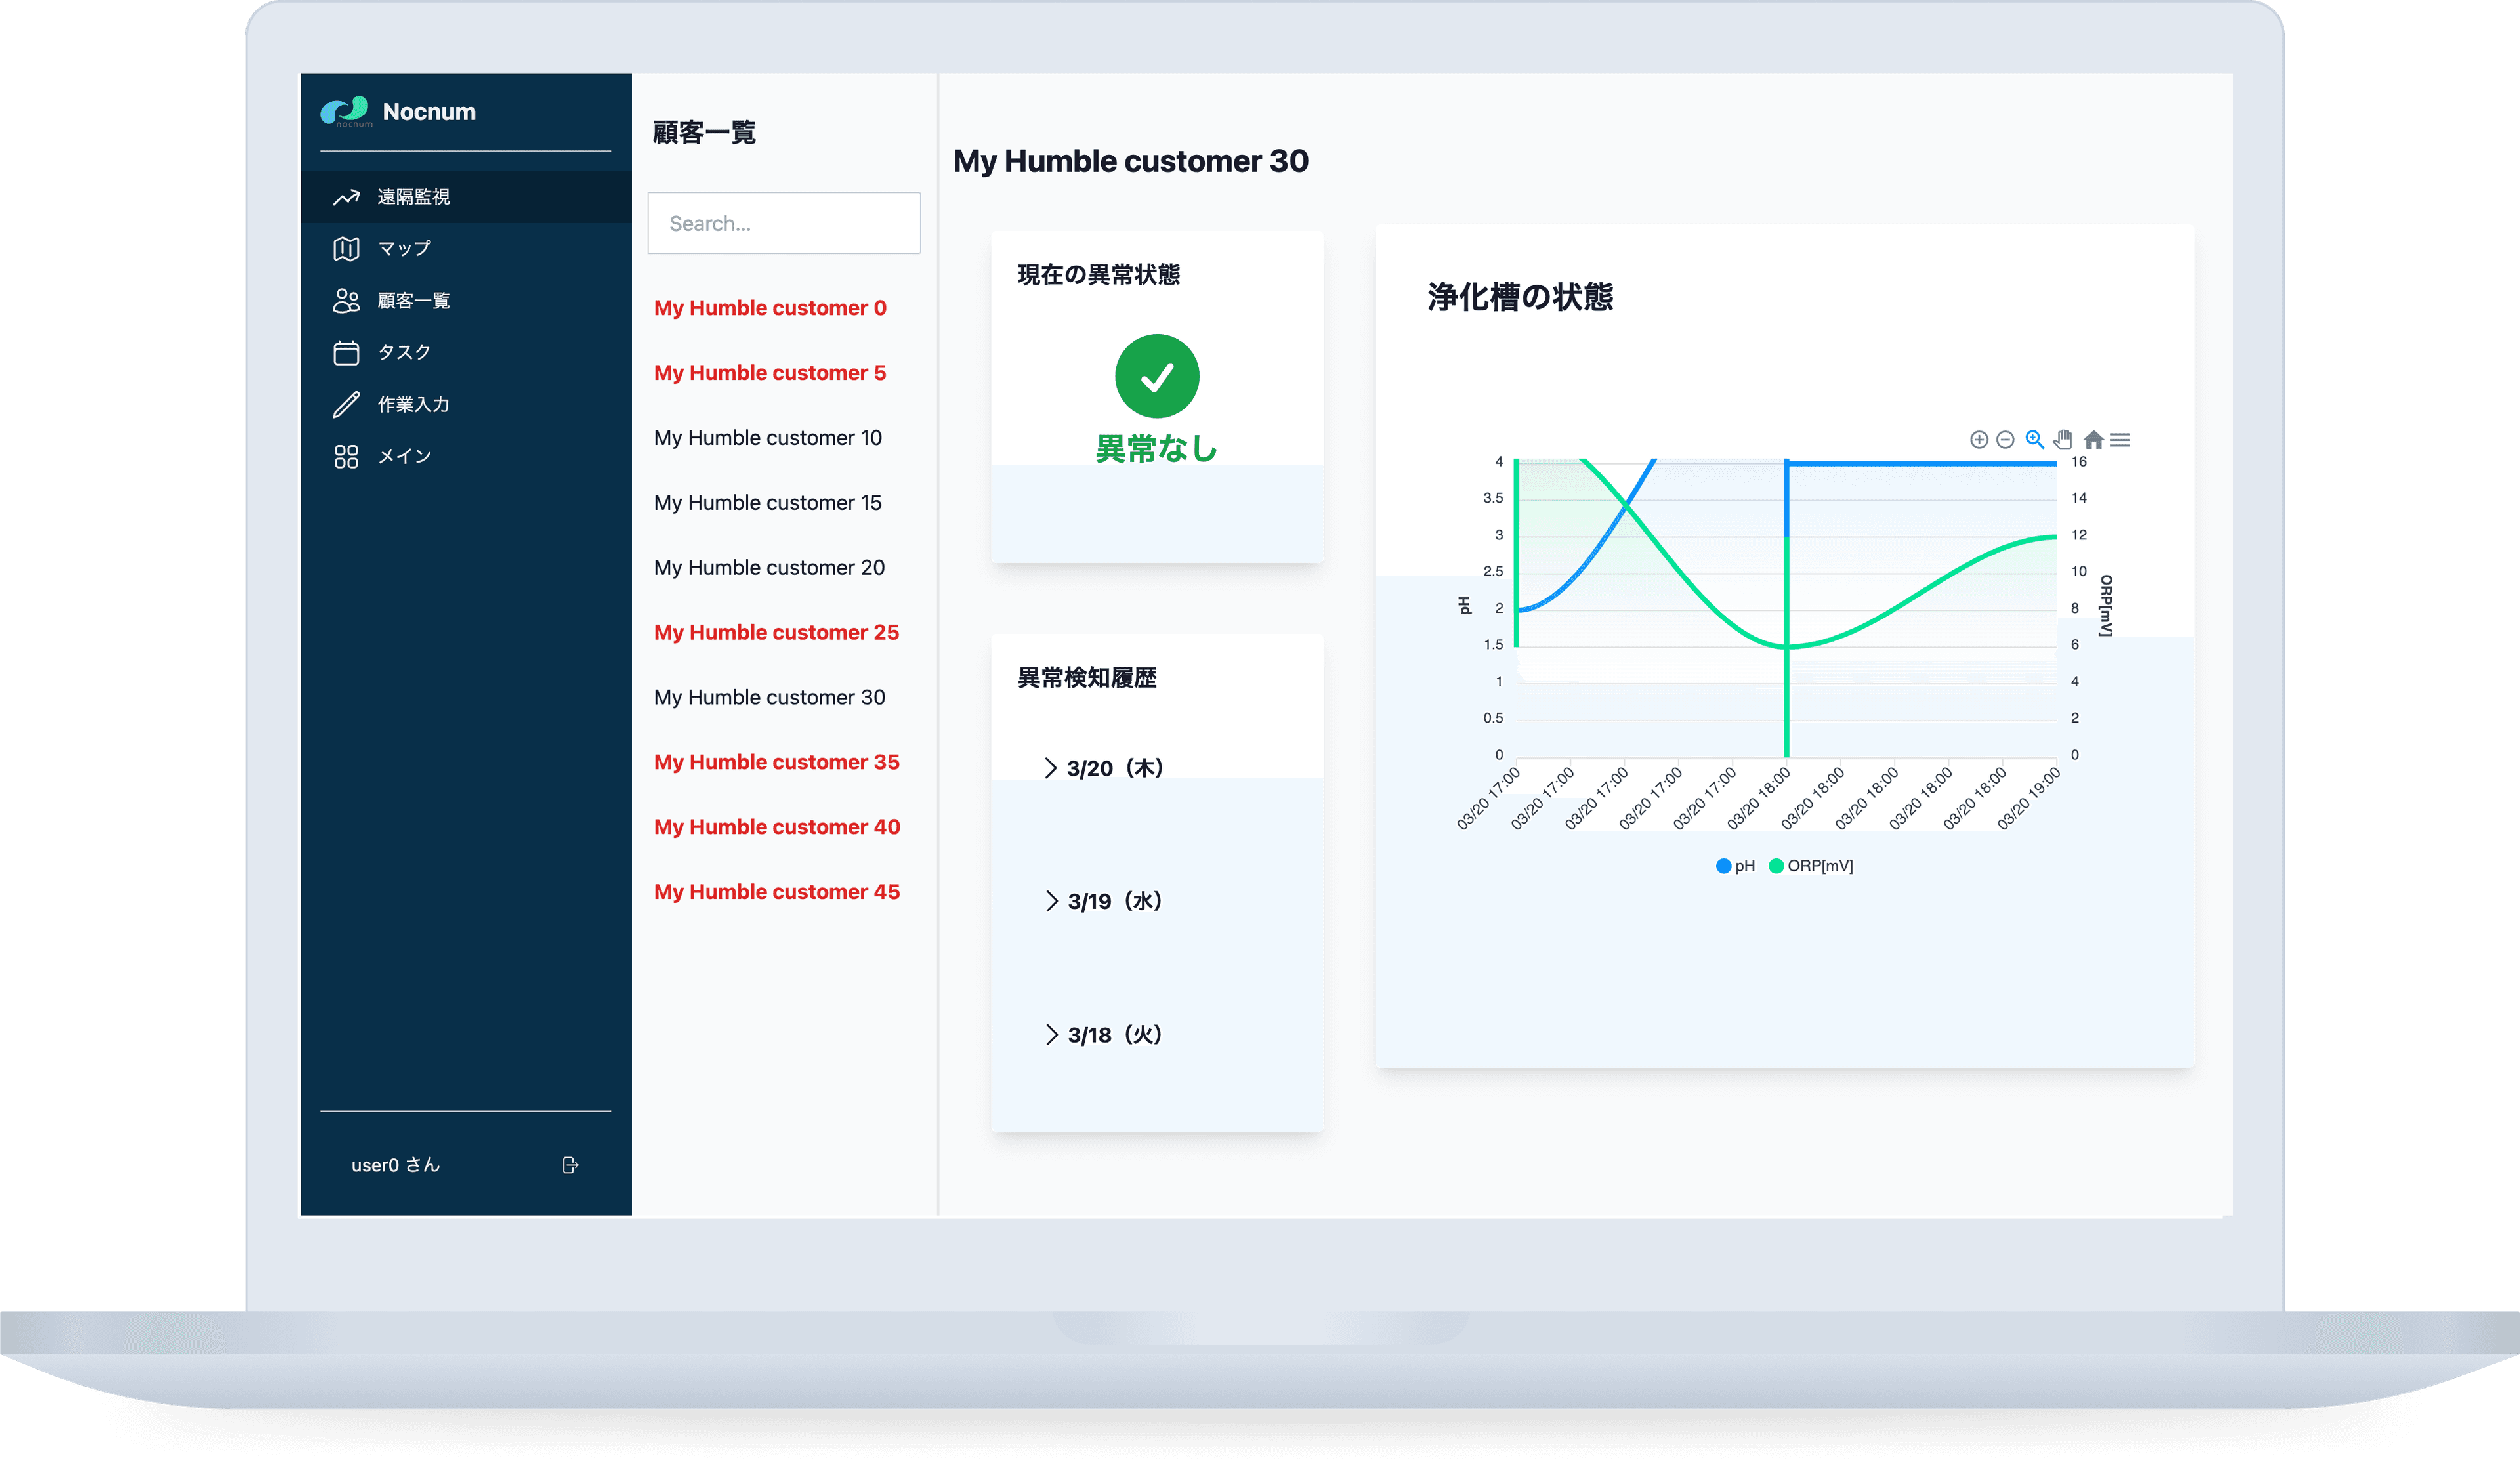Select My Humble customer 25
The image size is (2520, 1466).
click(777, 633)
